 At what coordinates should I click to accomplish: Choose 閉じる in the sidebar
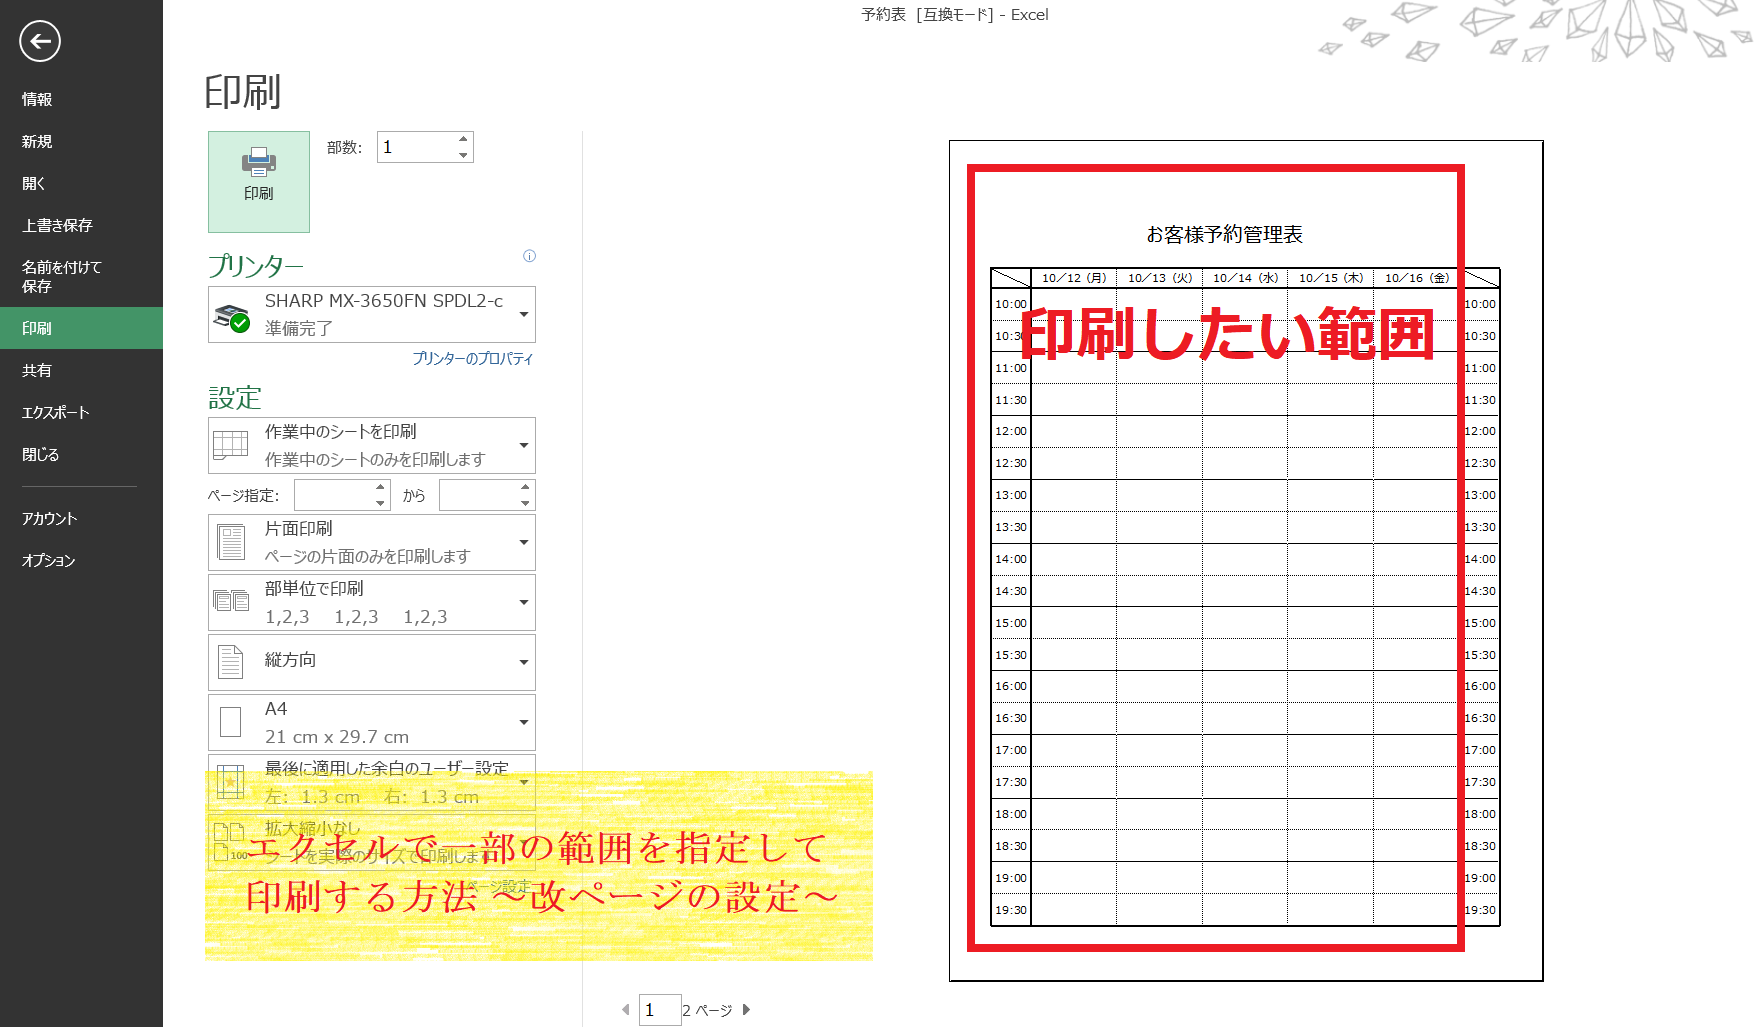pyautogui.click(x=81, y=454)
